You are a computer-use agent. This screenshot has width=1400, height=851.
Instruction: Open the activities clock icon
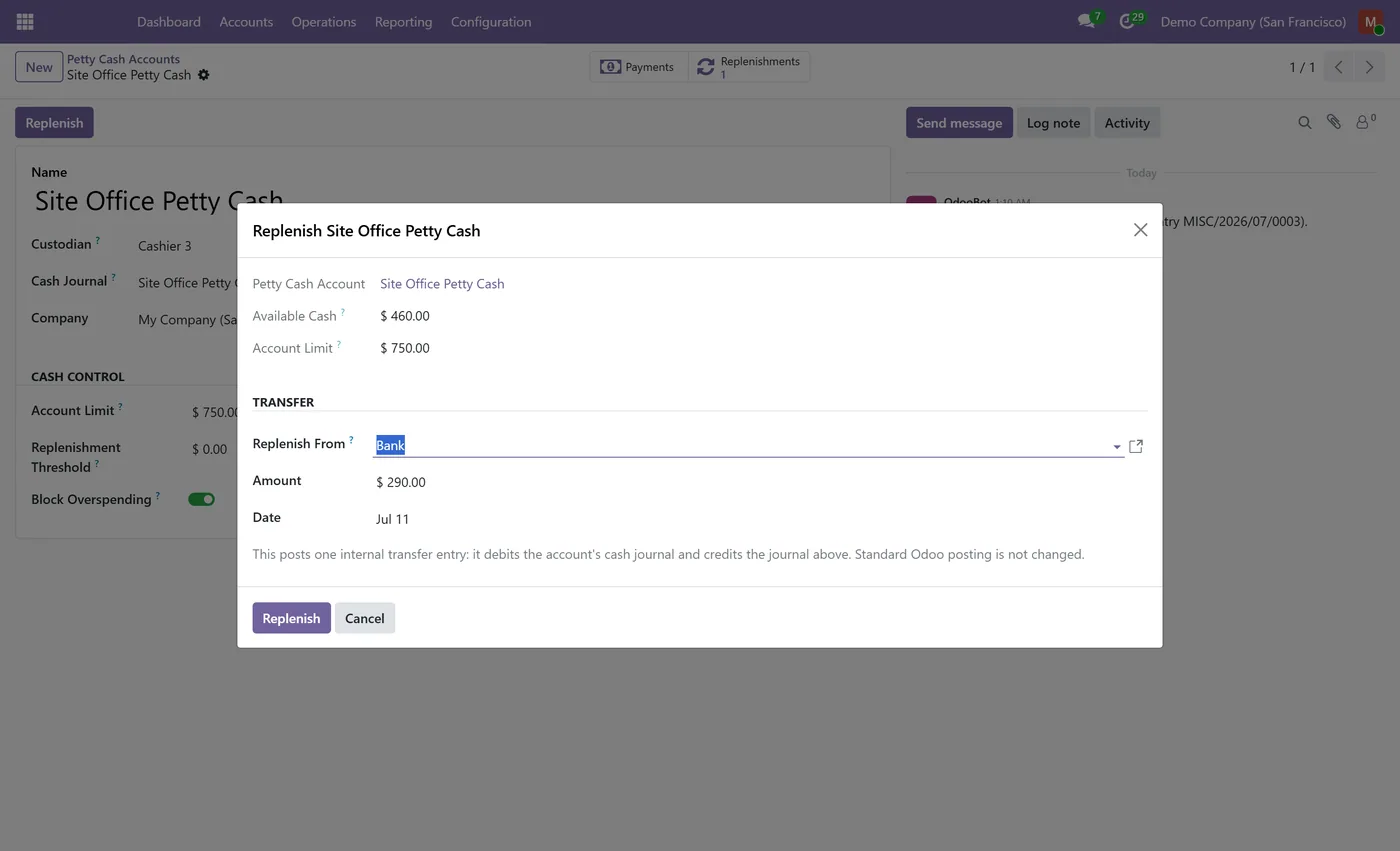1127,21
